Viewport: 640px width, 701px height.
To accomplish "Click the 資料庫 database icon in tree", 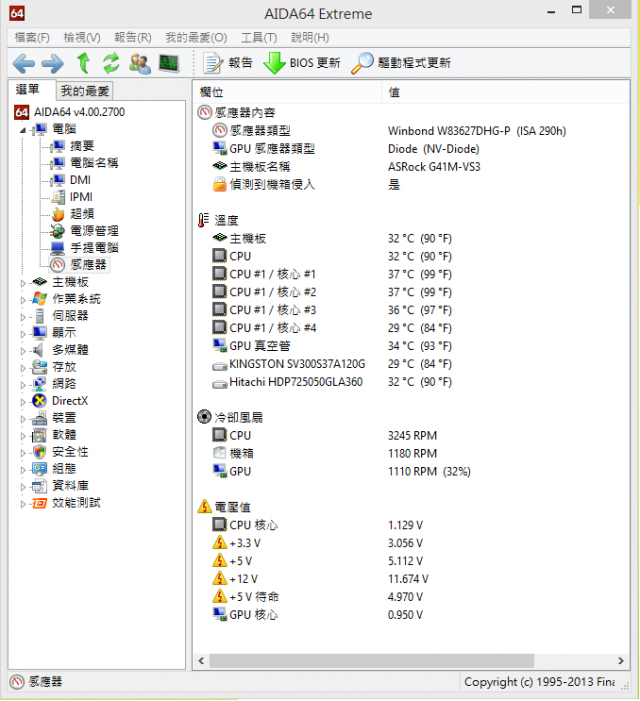I will 39,486.
